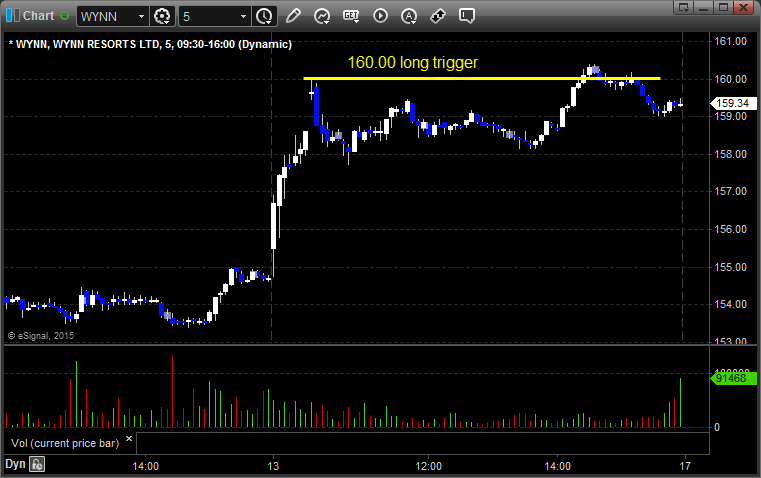Click the 159.34 current price marker
The height and width of the screenshot is (478, 761).
coord(733,103)
